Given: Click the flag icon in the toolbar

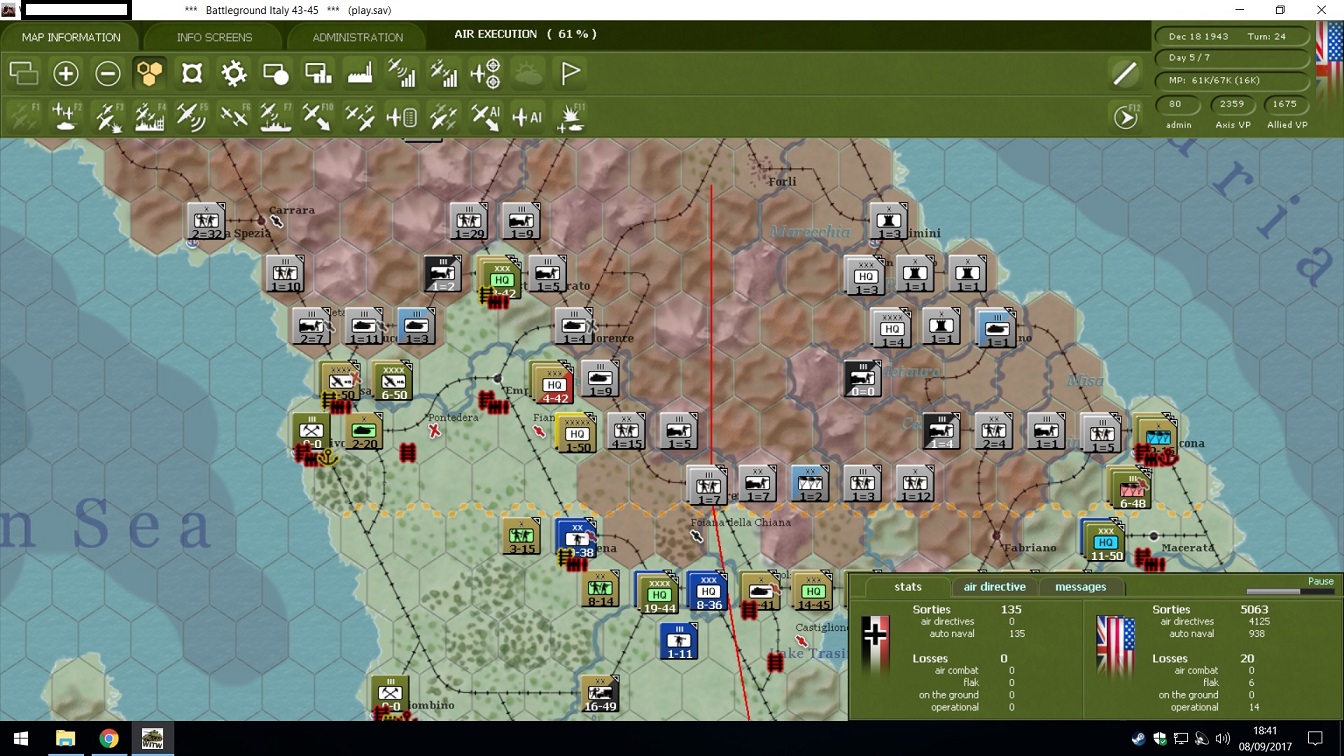Looking at the screenshot, I should [571, 73].
